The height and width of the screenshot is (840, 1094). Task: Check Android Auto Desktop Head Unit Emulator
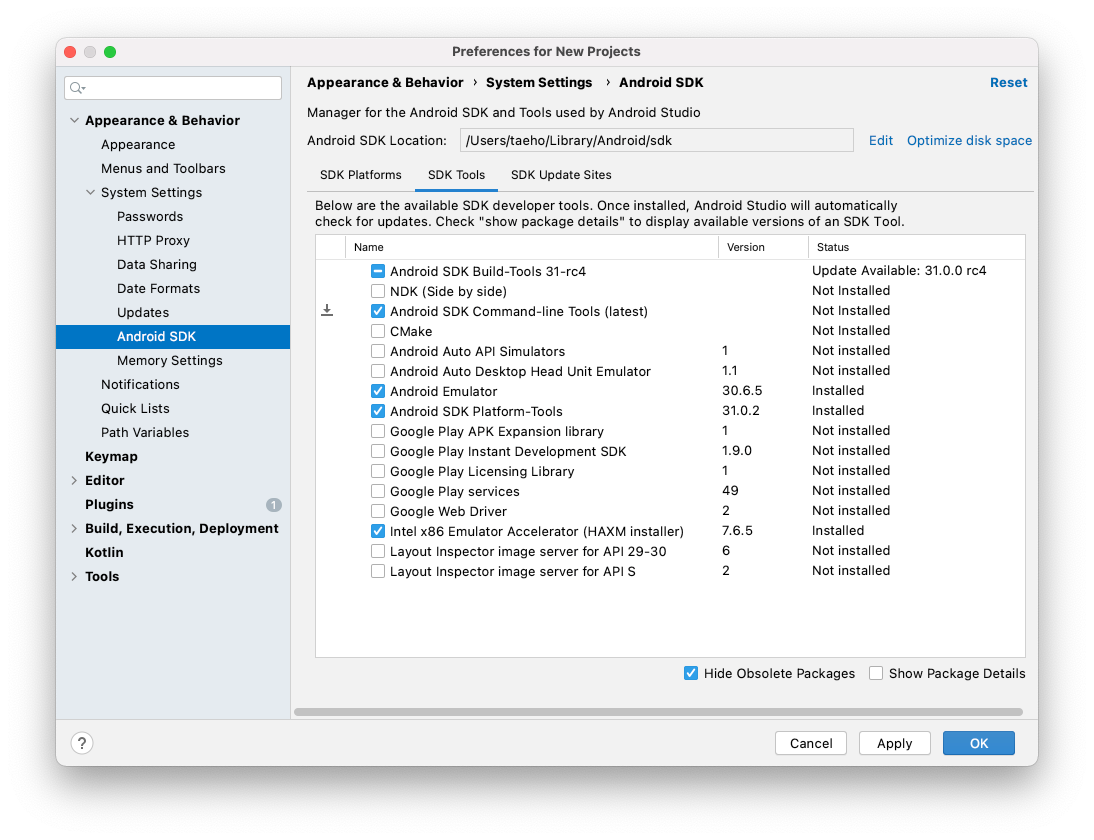[377, 371]
